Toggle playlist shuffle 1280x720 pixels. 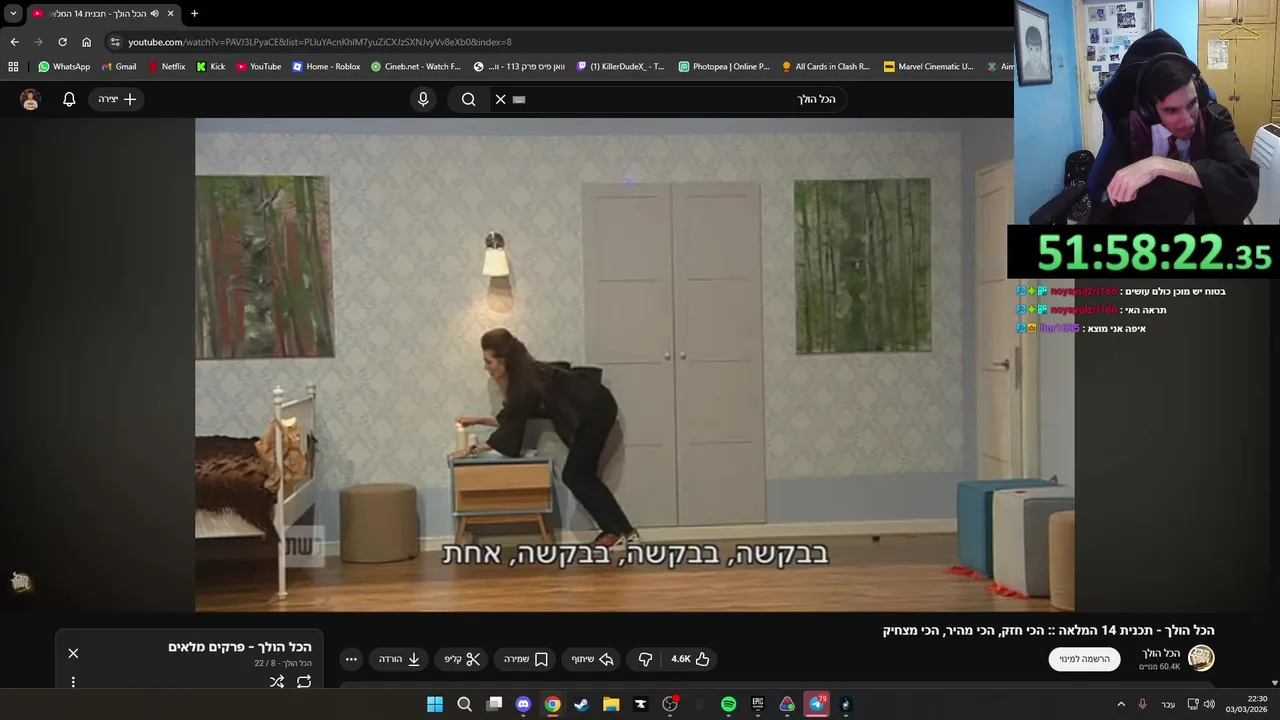277,682
